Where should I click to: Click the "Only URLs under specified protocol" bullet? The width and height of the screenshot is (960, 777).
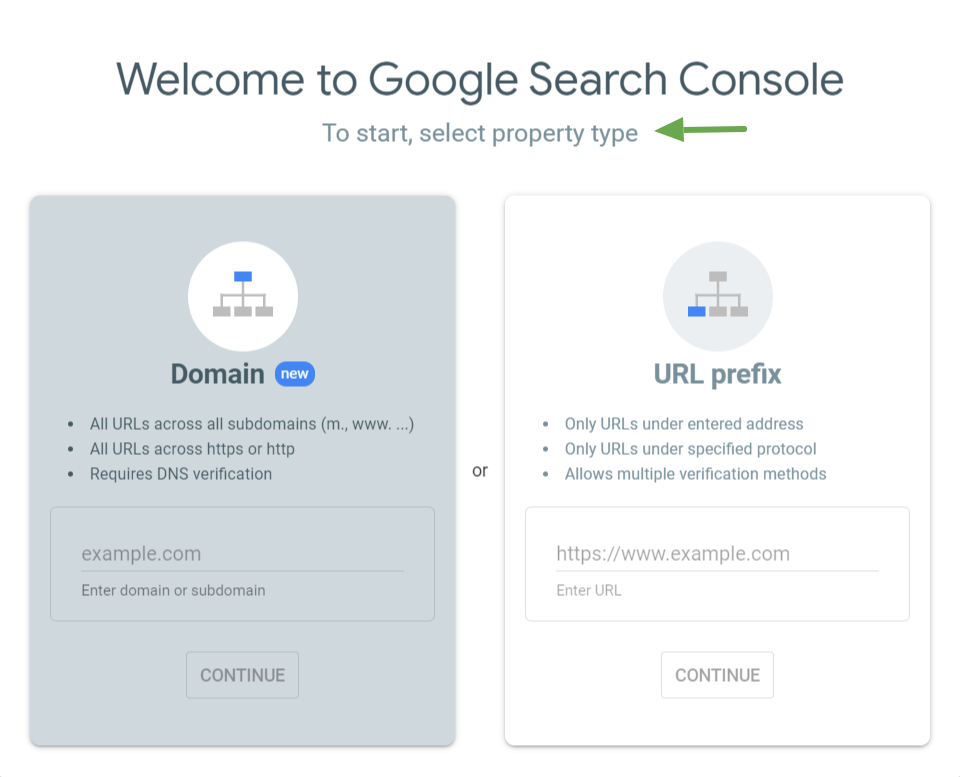690,449
